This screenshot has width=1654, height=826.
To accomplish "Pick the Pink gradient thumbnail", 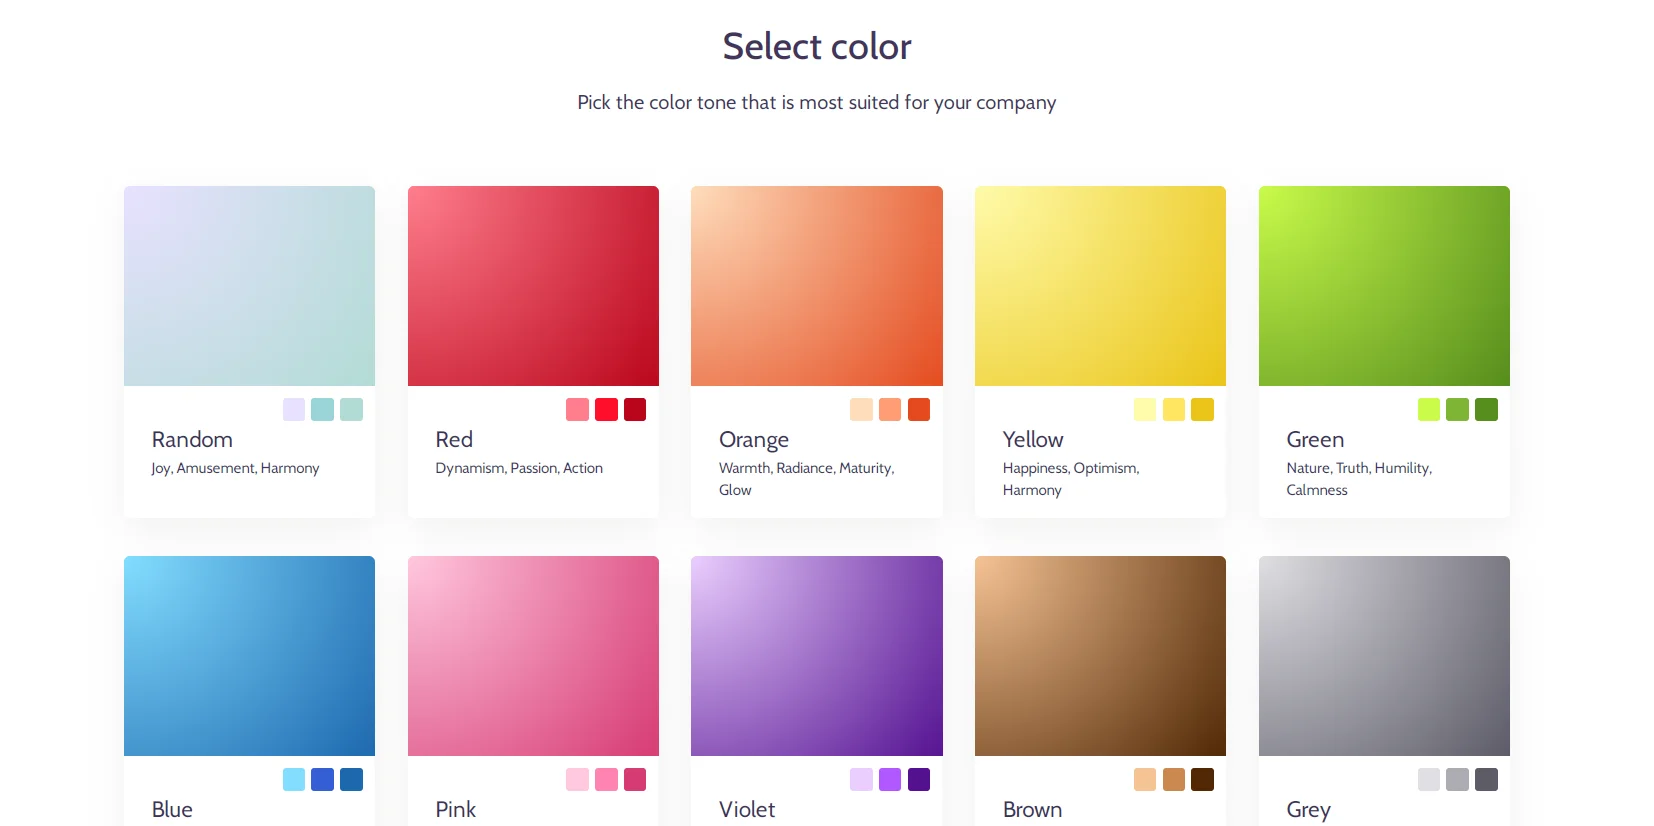I will click(x=533, y=656).
